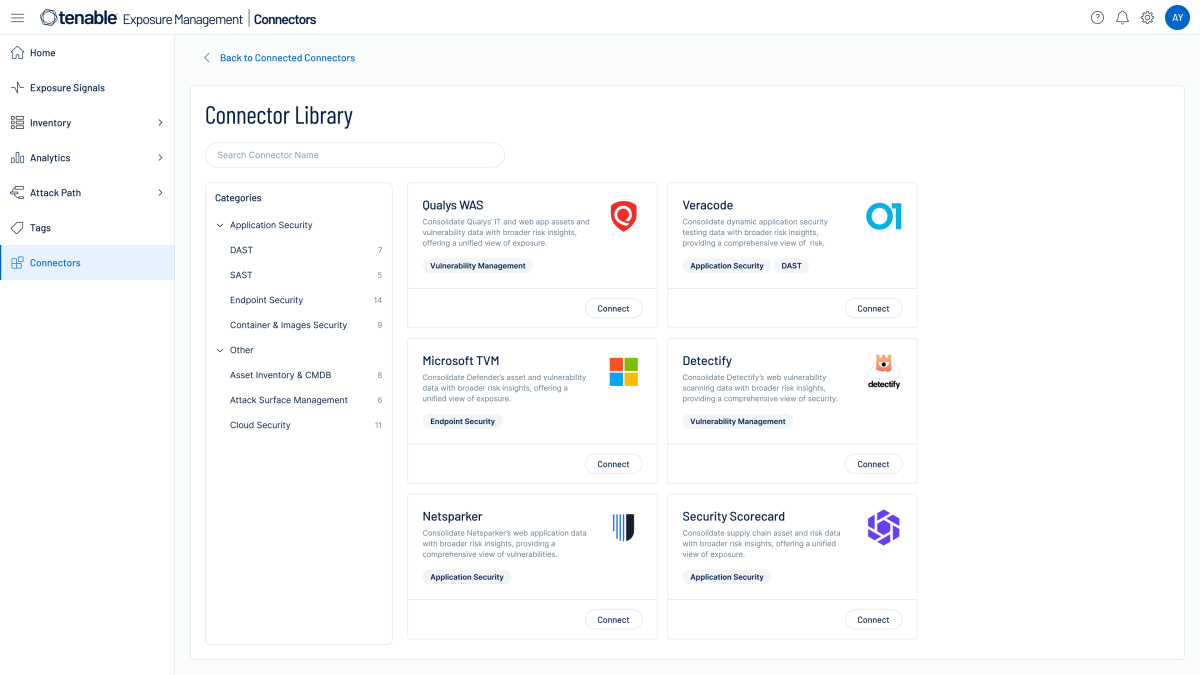Open the hamburger navigation menu
The height and width of the screenshot is (675, 1200).
17,18
